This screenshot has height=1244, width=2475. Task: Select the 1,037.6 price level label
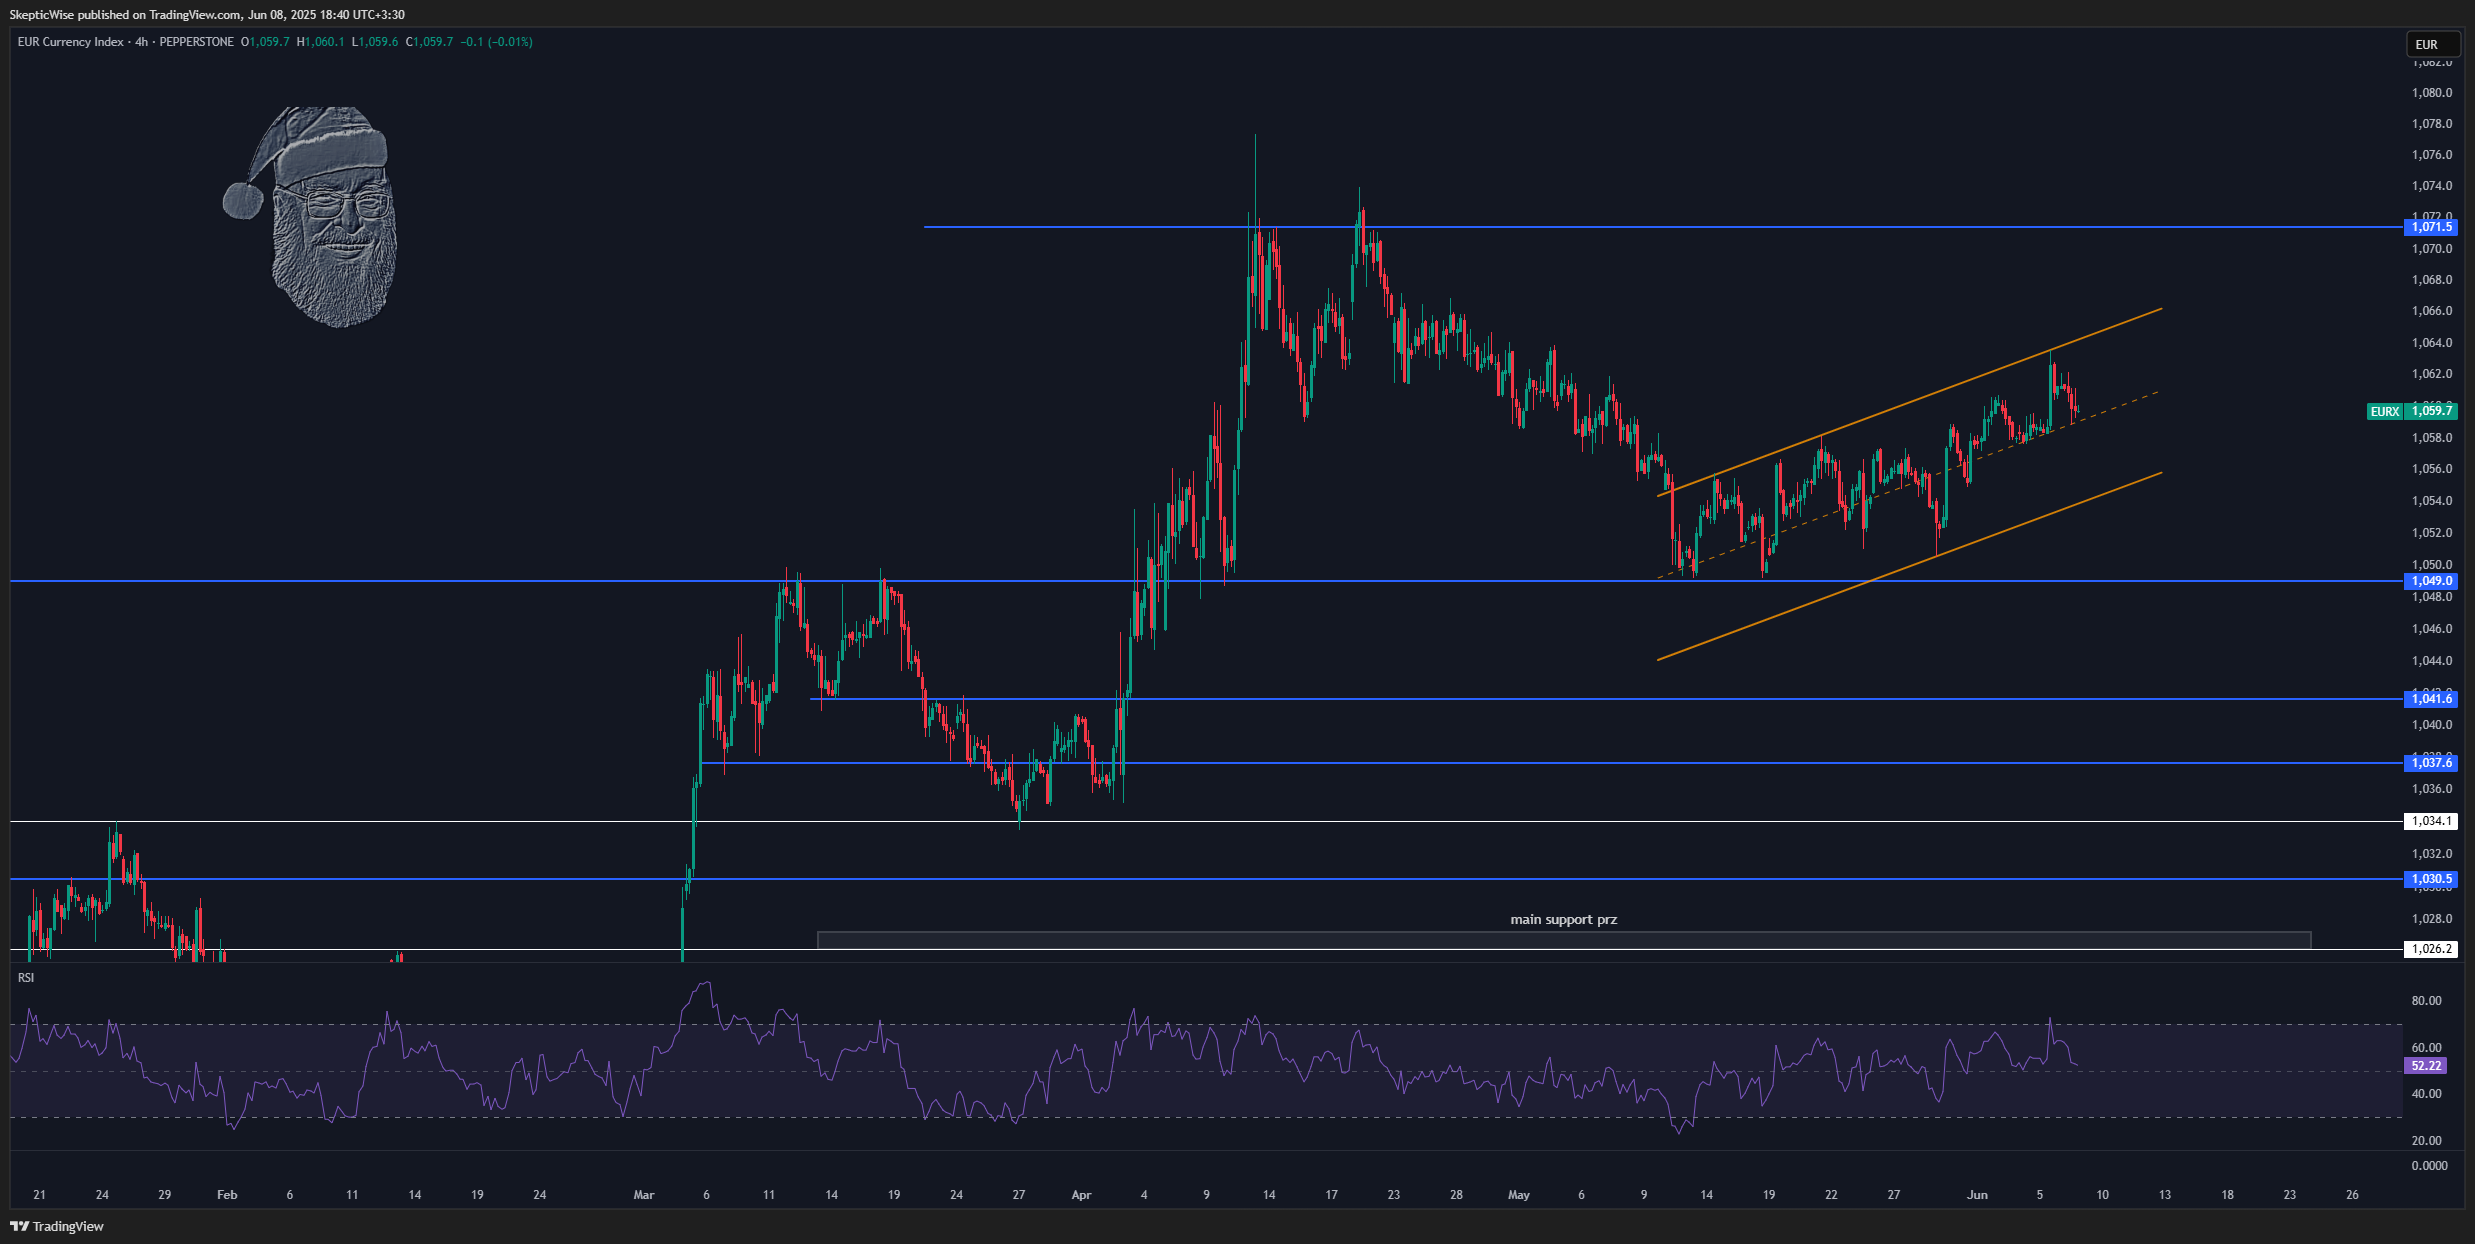(2431, 763)
